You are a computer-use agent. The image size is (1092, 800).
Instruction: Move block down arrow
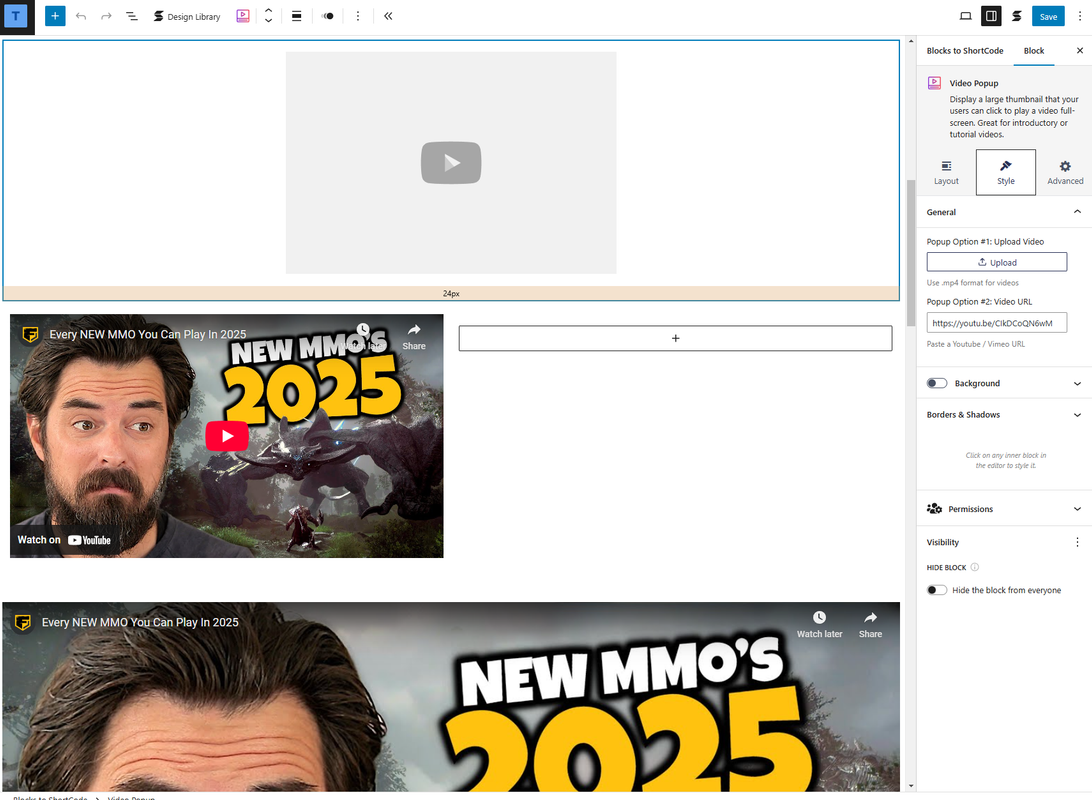click(x=268, y=22)
